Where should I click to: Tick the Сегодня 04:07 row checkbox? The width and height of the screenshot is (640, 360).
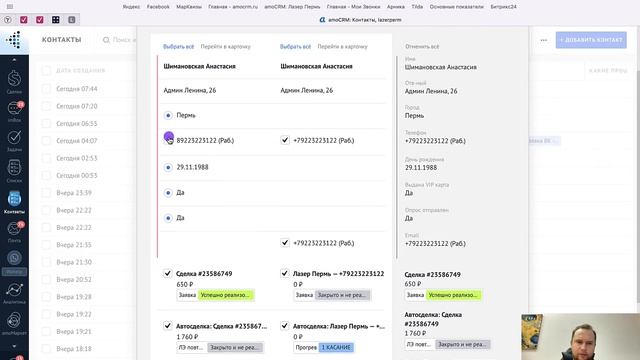[x=47, y=141]
